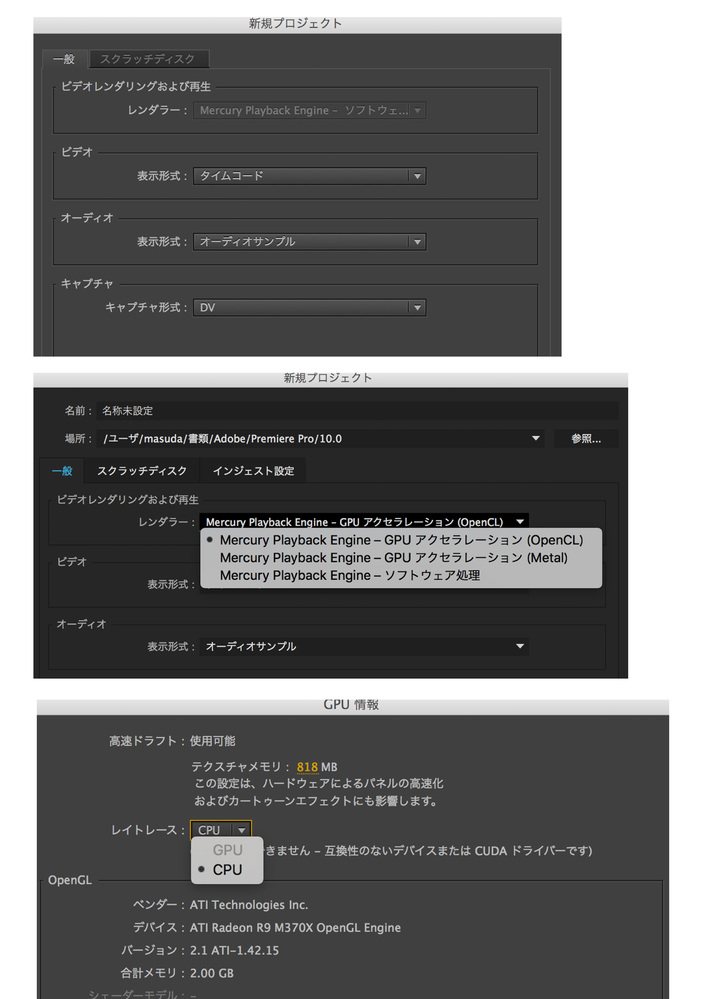Open the disabled レンダラー dropdown in top dialog

(310, 110)
